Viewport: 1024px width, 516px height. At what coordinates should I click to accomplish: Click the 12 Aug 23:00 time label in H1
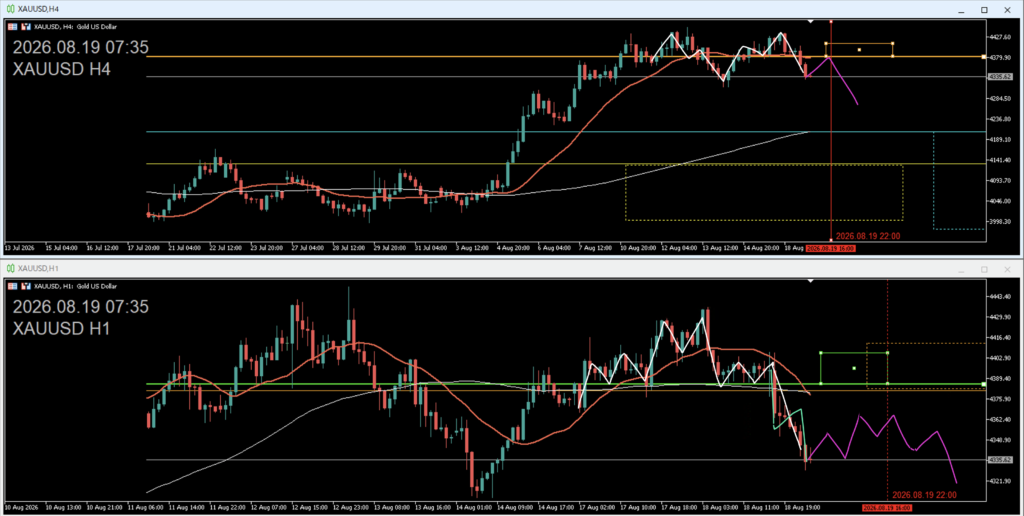[x=351, y=508]
